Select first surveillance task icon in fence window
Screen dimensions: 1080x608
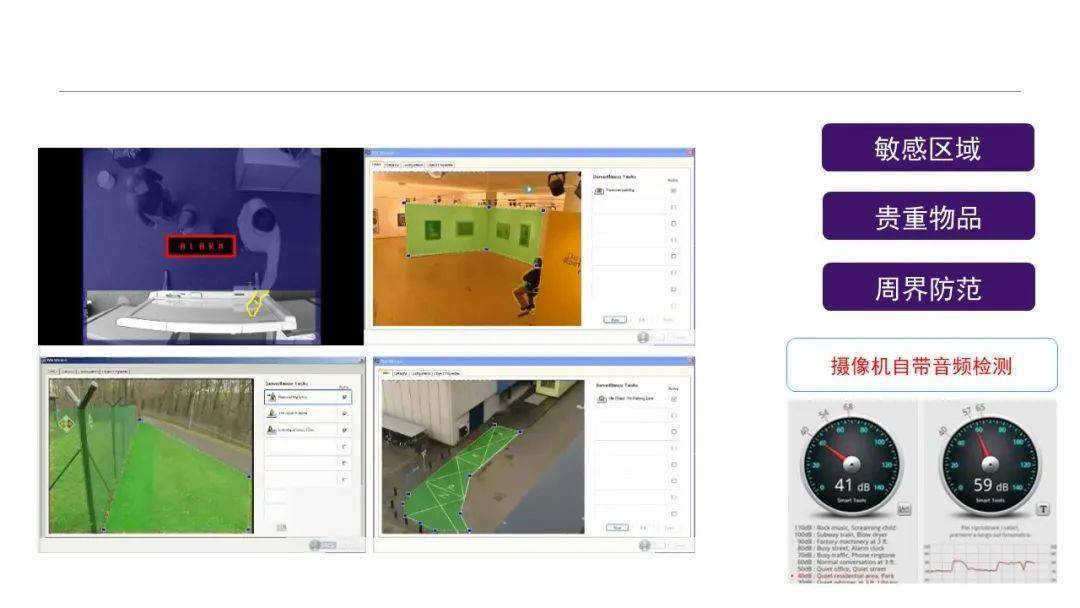pos(271,398)
